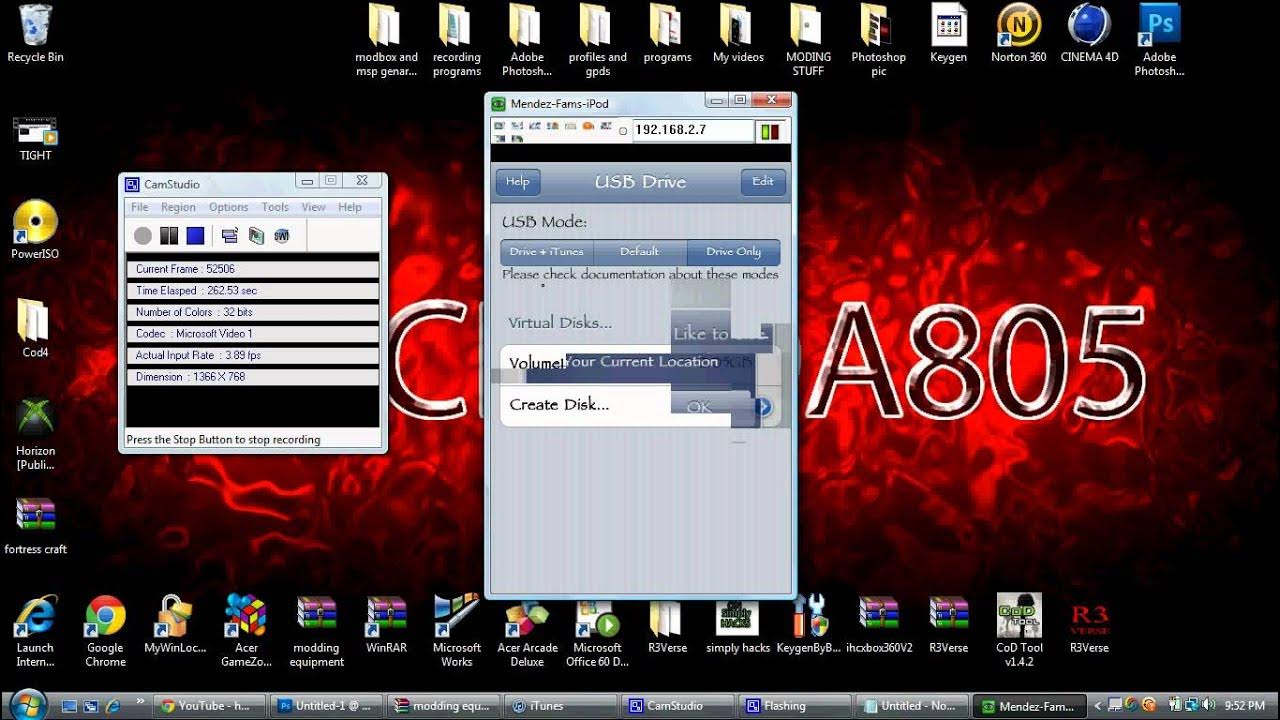
Task: Switch to Flashing taskbar window
Action: pos(794,706)
